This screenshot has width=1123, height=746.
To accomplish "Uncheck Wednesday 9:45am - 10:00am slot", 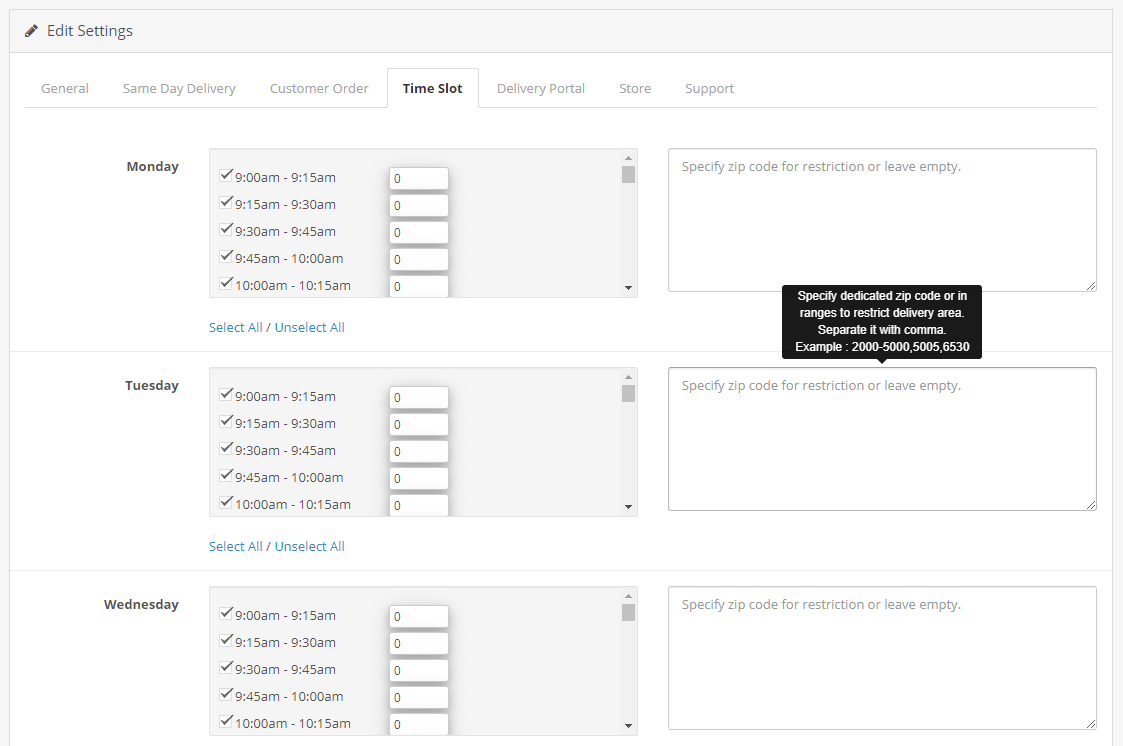I will tap(226, 694).
